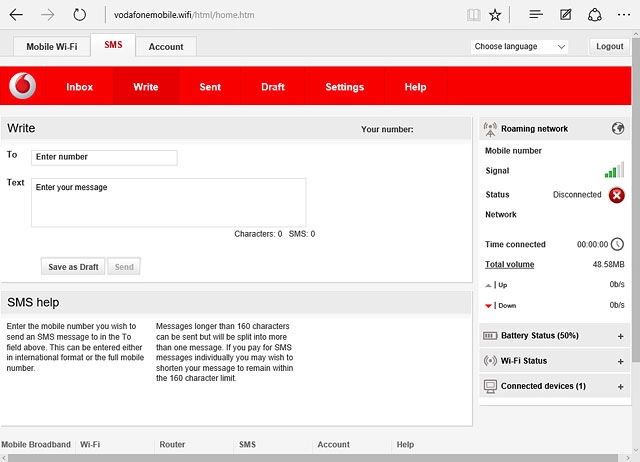Image resolution: width=640 pixels, height=462 pixels.
Task: Open the browser reading view icon
Action: (x=473, y=15)
